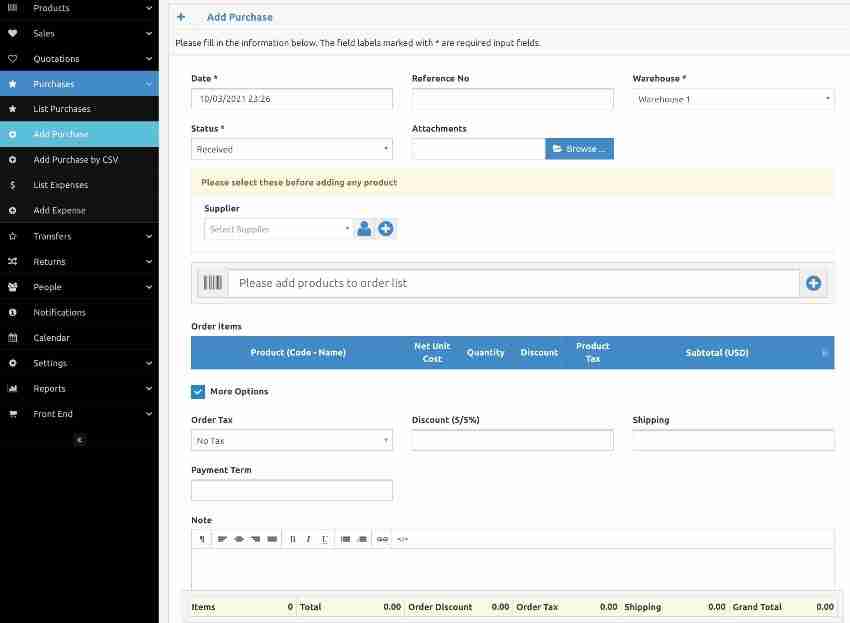Open the add new supplier plus icon

[x=386, y=228]
